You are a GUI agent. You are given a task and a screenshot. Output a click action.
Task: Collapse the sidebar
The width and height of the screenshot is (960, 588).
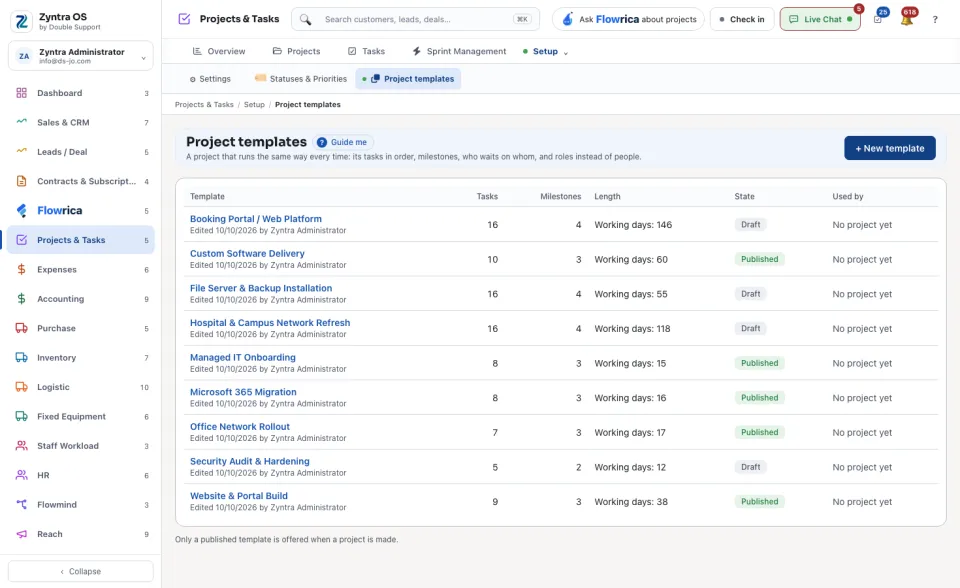tap(81, 571)
